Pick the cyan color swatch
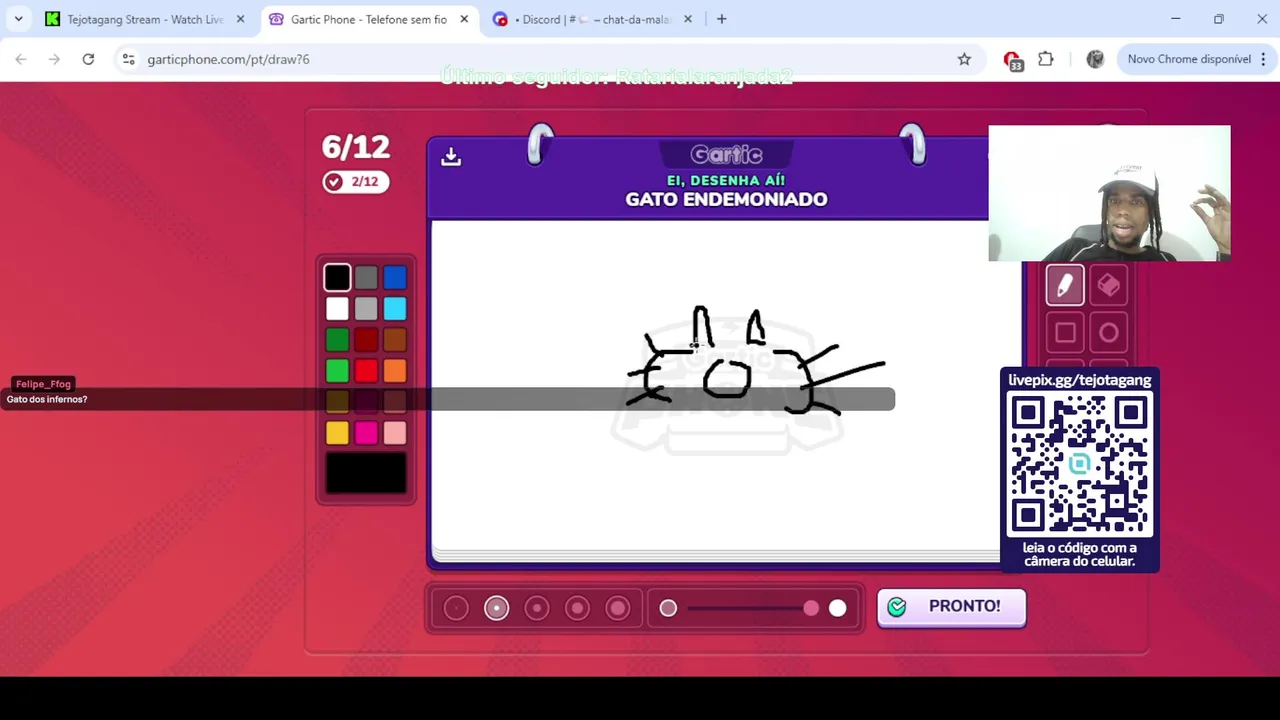 click(395, 309)
